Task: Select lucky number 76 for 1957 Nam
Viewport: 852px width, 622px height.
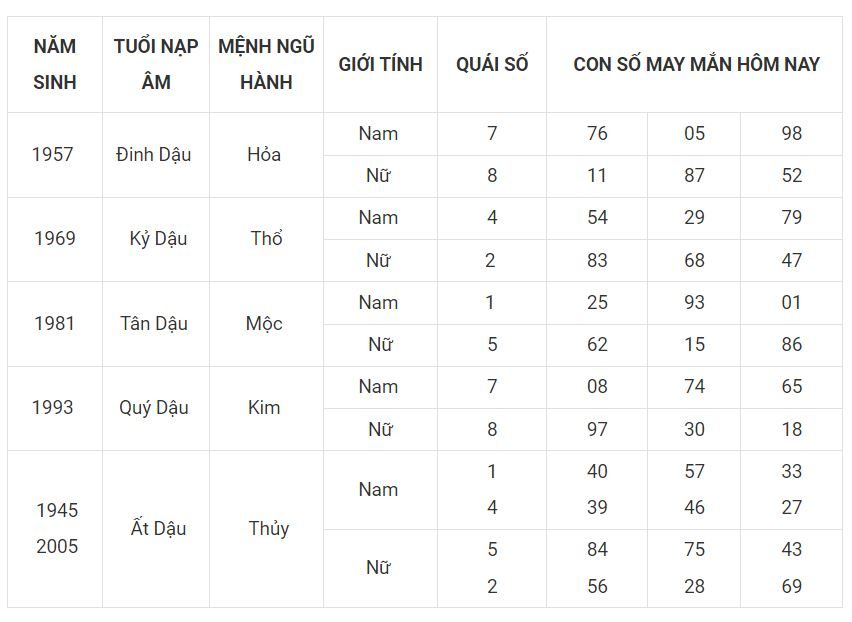Action: 597,134
